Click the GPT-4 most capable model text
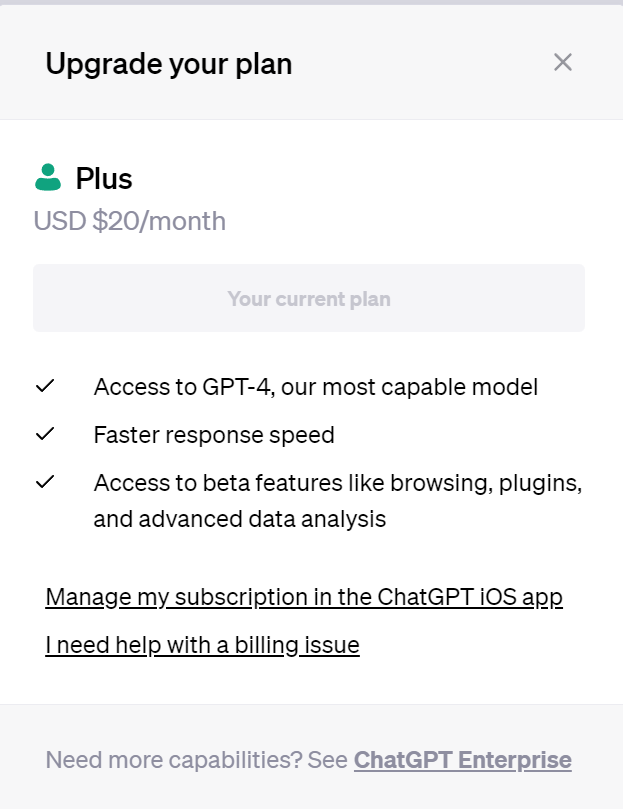 (x=316, y=387)
